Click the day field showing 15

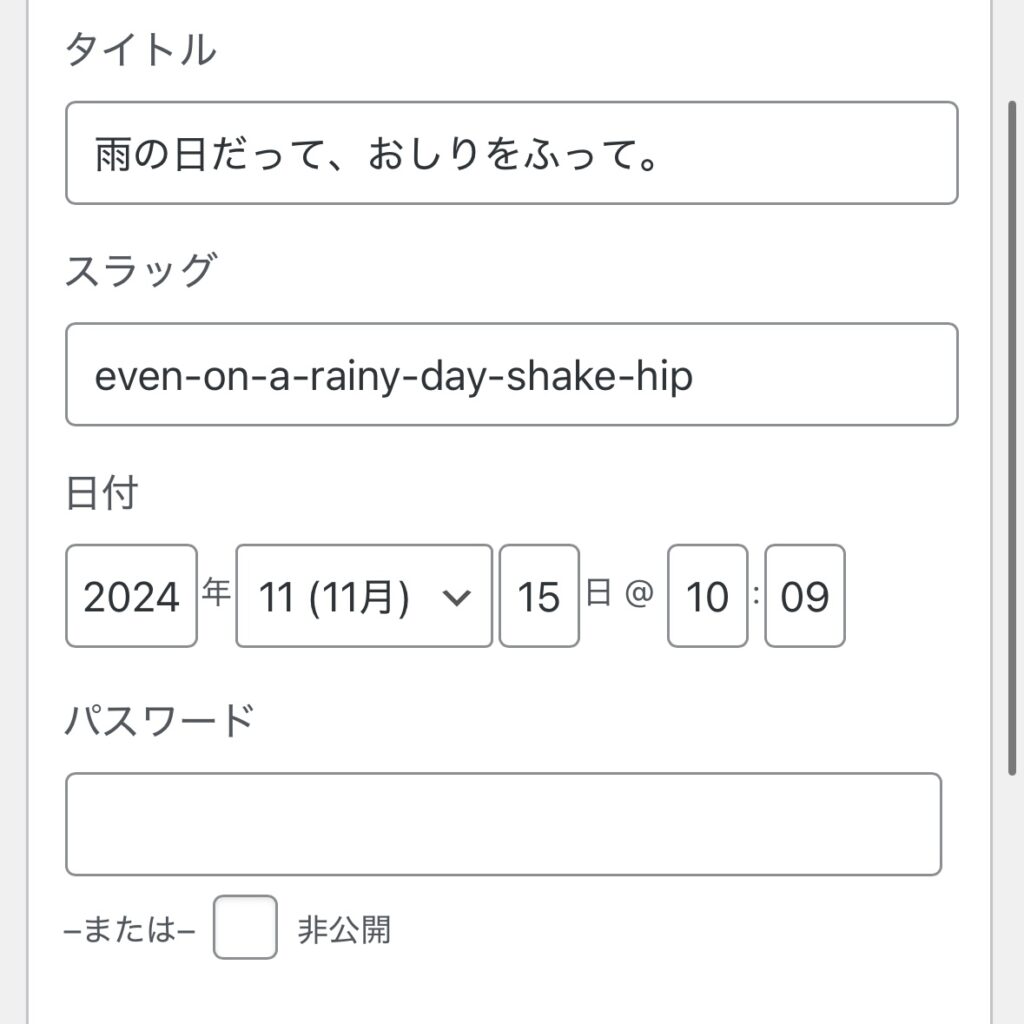pyautogui.click(x=539, y=596)
